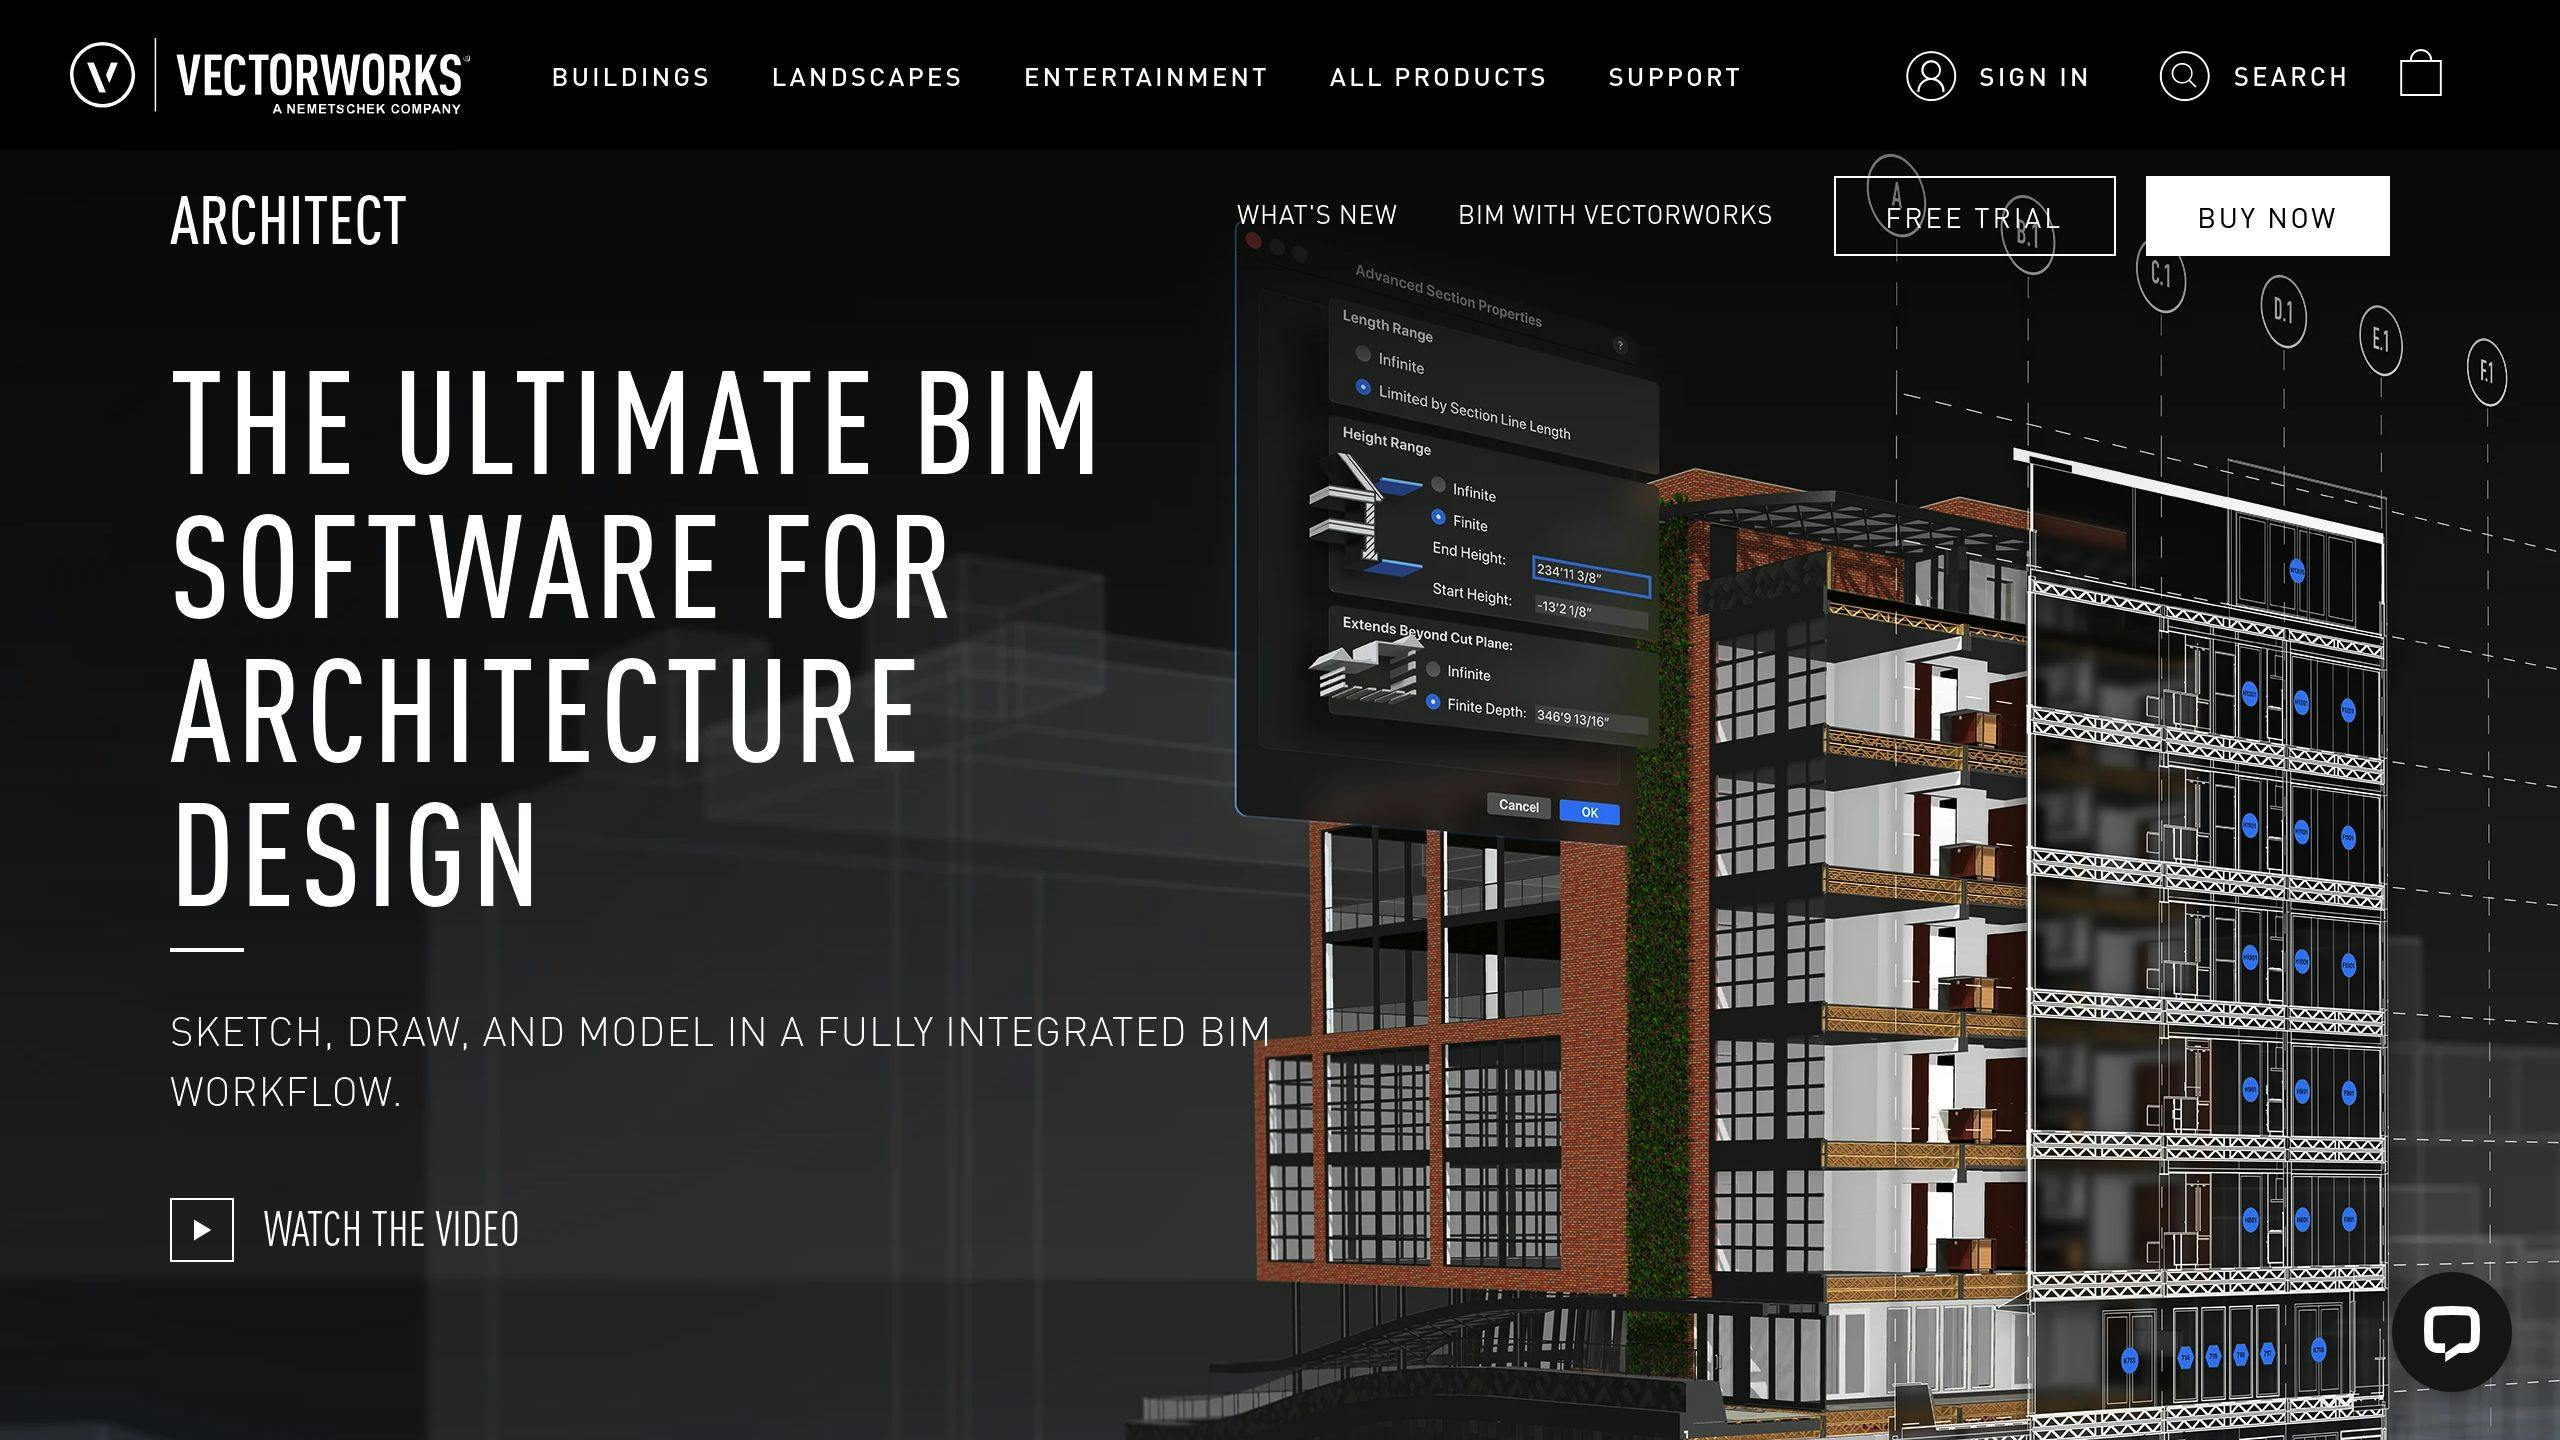This screenshot has height=1440, width=2560.
Task: Click the Watch the Video link
Action: point(391,1230)
